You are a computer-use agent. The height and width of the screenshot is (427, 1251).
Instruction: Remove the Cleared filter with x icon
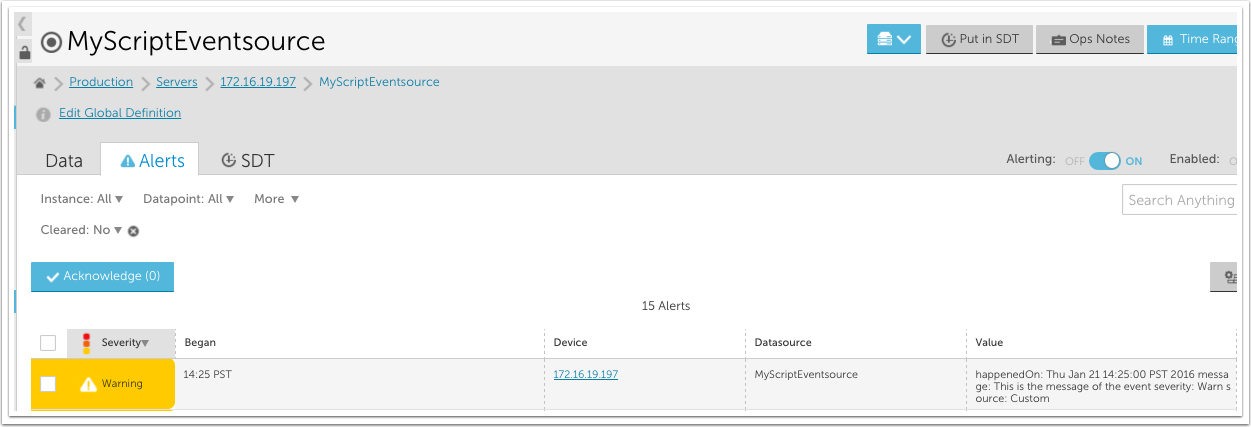pyautogui.click(x=133, y=231)
